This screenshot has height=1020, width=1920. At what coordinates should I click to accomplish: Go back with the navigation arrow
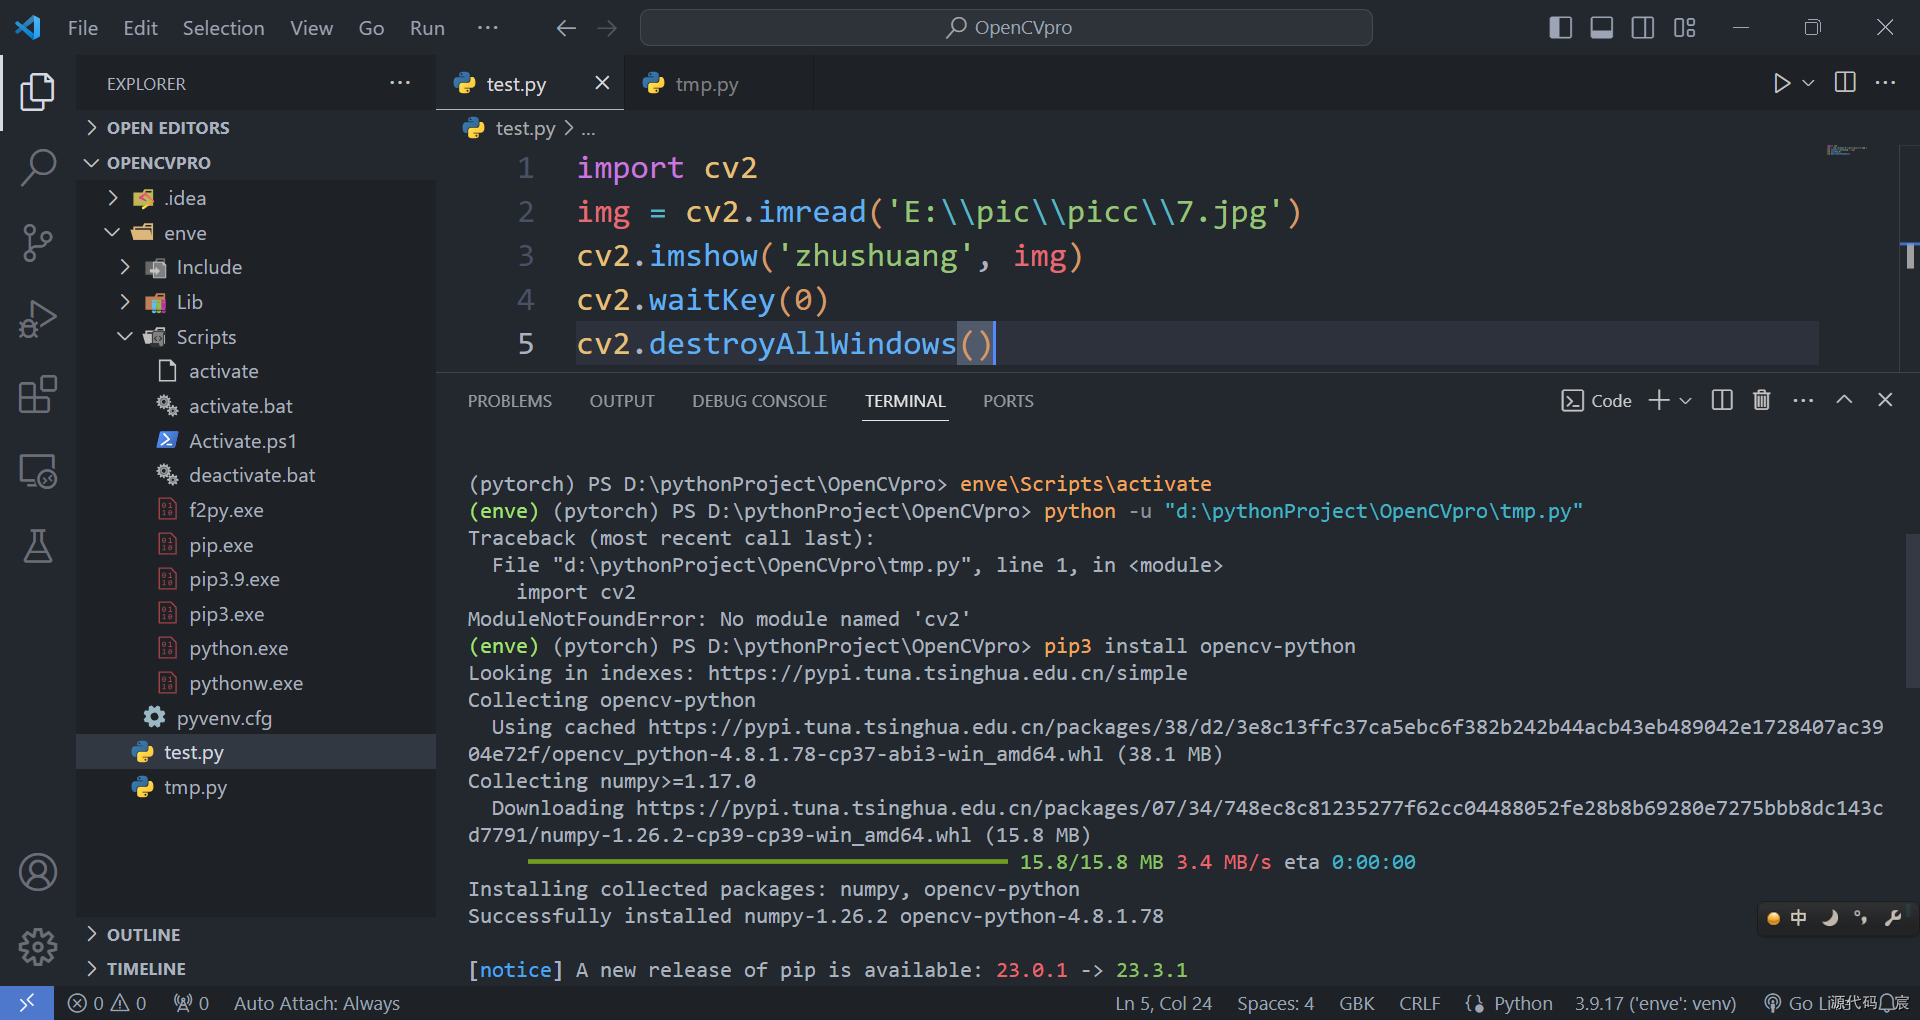pyautogui.click(x=566, y=28)
